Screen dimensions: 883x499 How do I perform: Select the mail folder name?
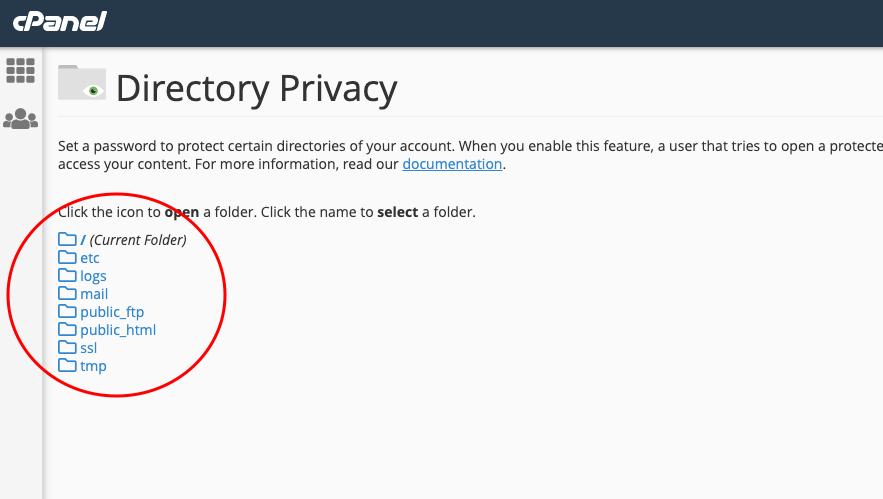[94, 294]
